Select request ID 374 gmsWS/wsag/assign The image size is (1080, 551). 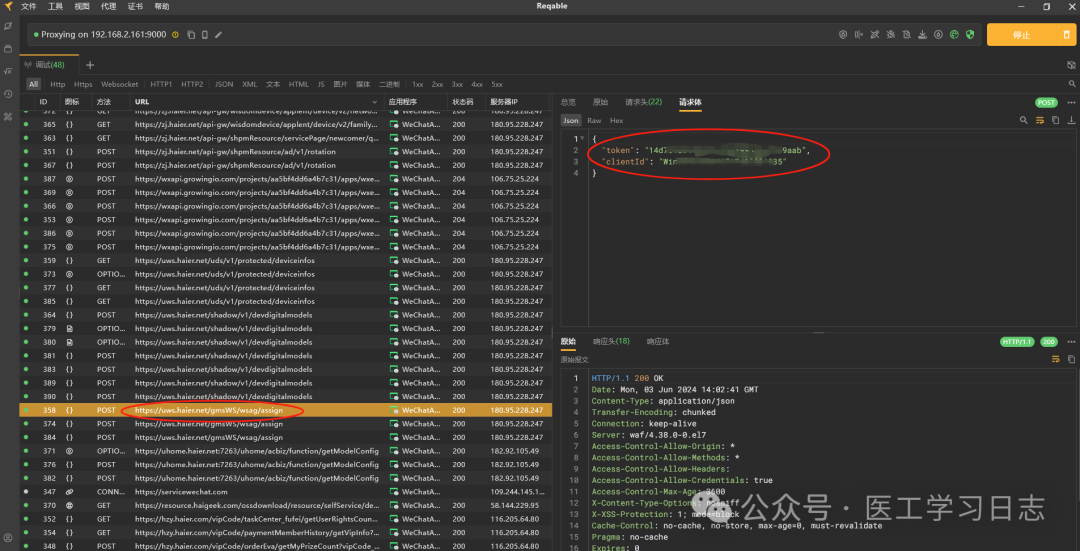tap(286, 424)
